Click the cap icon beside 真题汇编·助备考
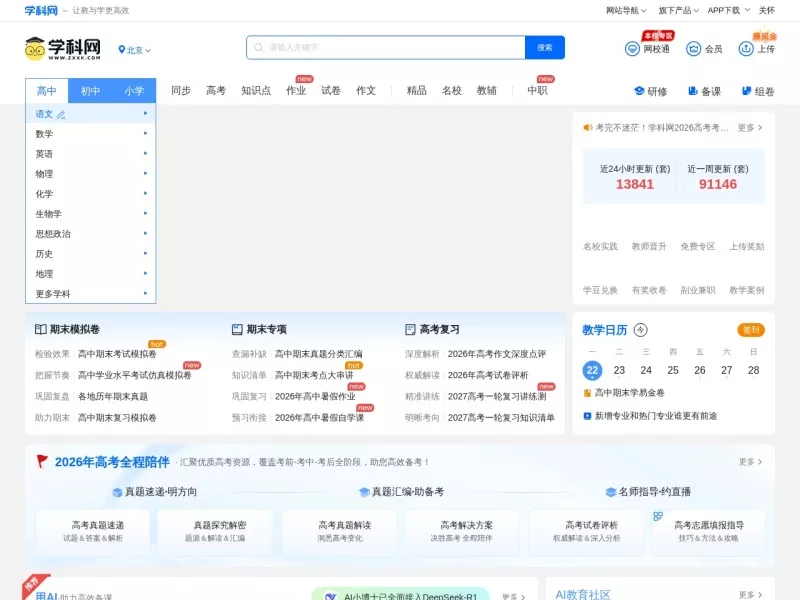The width and height of the screenshot is (800, 600). click(364, 492)
